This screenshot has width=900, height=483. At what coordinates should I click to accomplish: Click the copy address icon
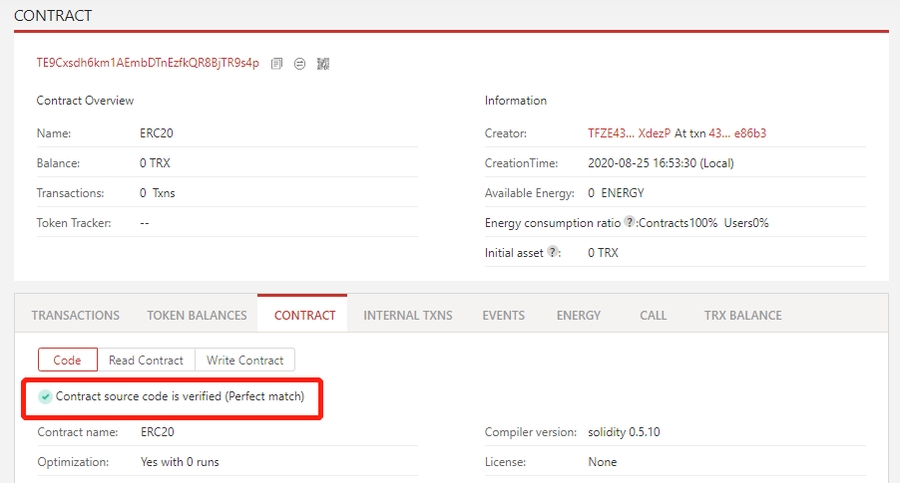277,63
